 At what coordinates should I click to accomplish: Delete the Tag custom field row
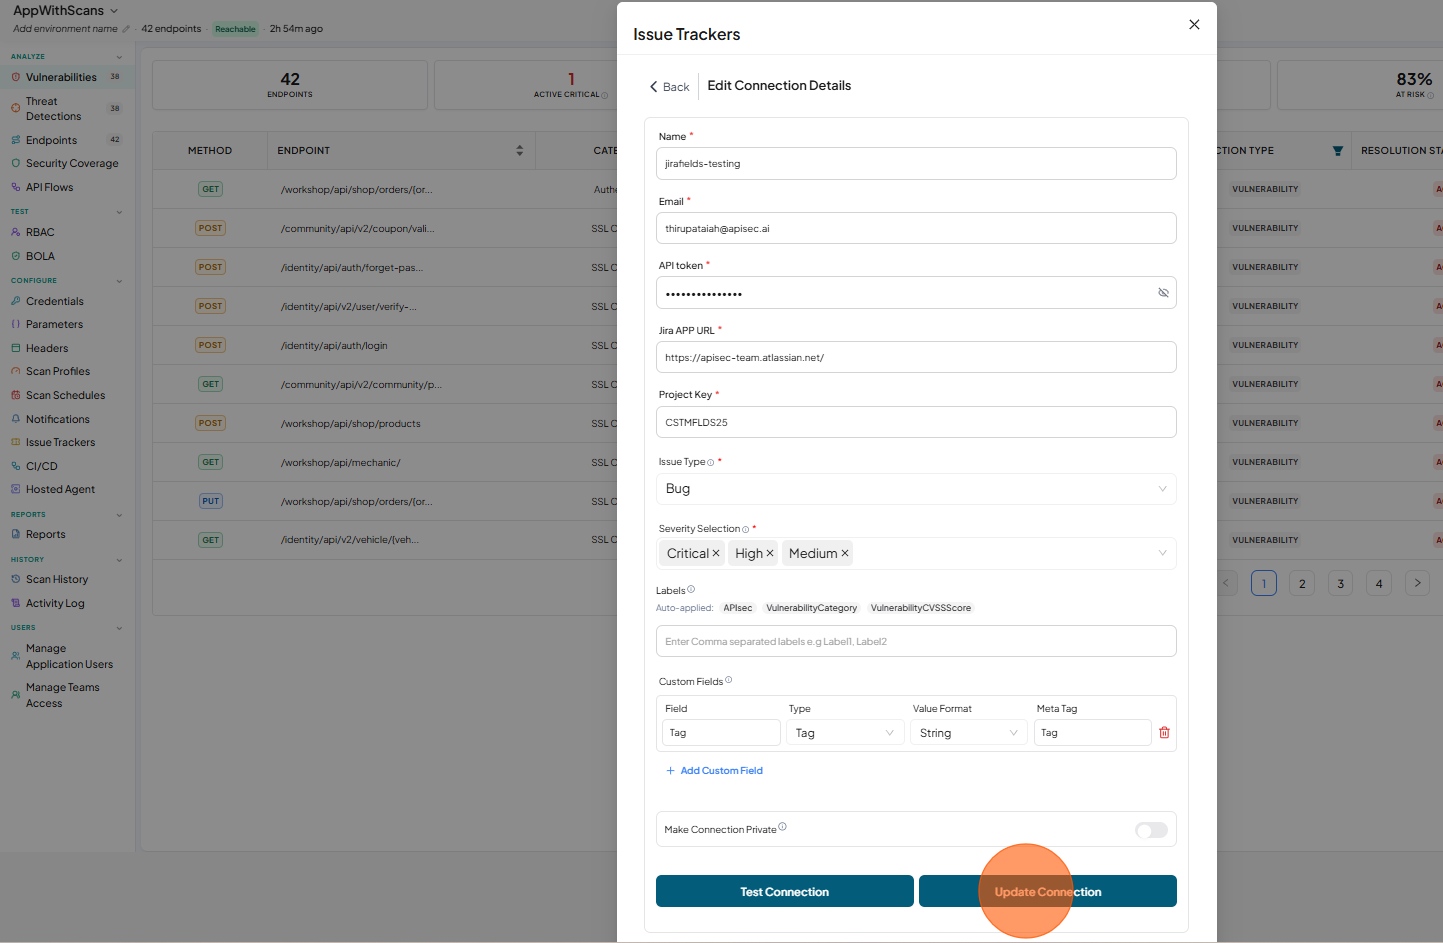[1164, 733]
